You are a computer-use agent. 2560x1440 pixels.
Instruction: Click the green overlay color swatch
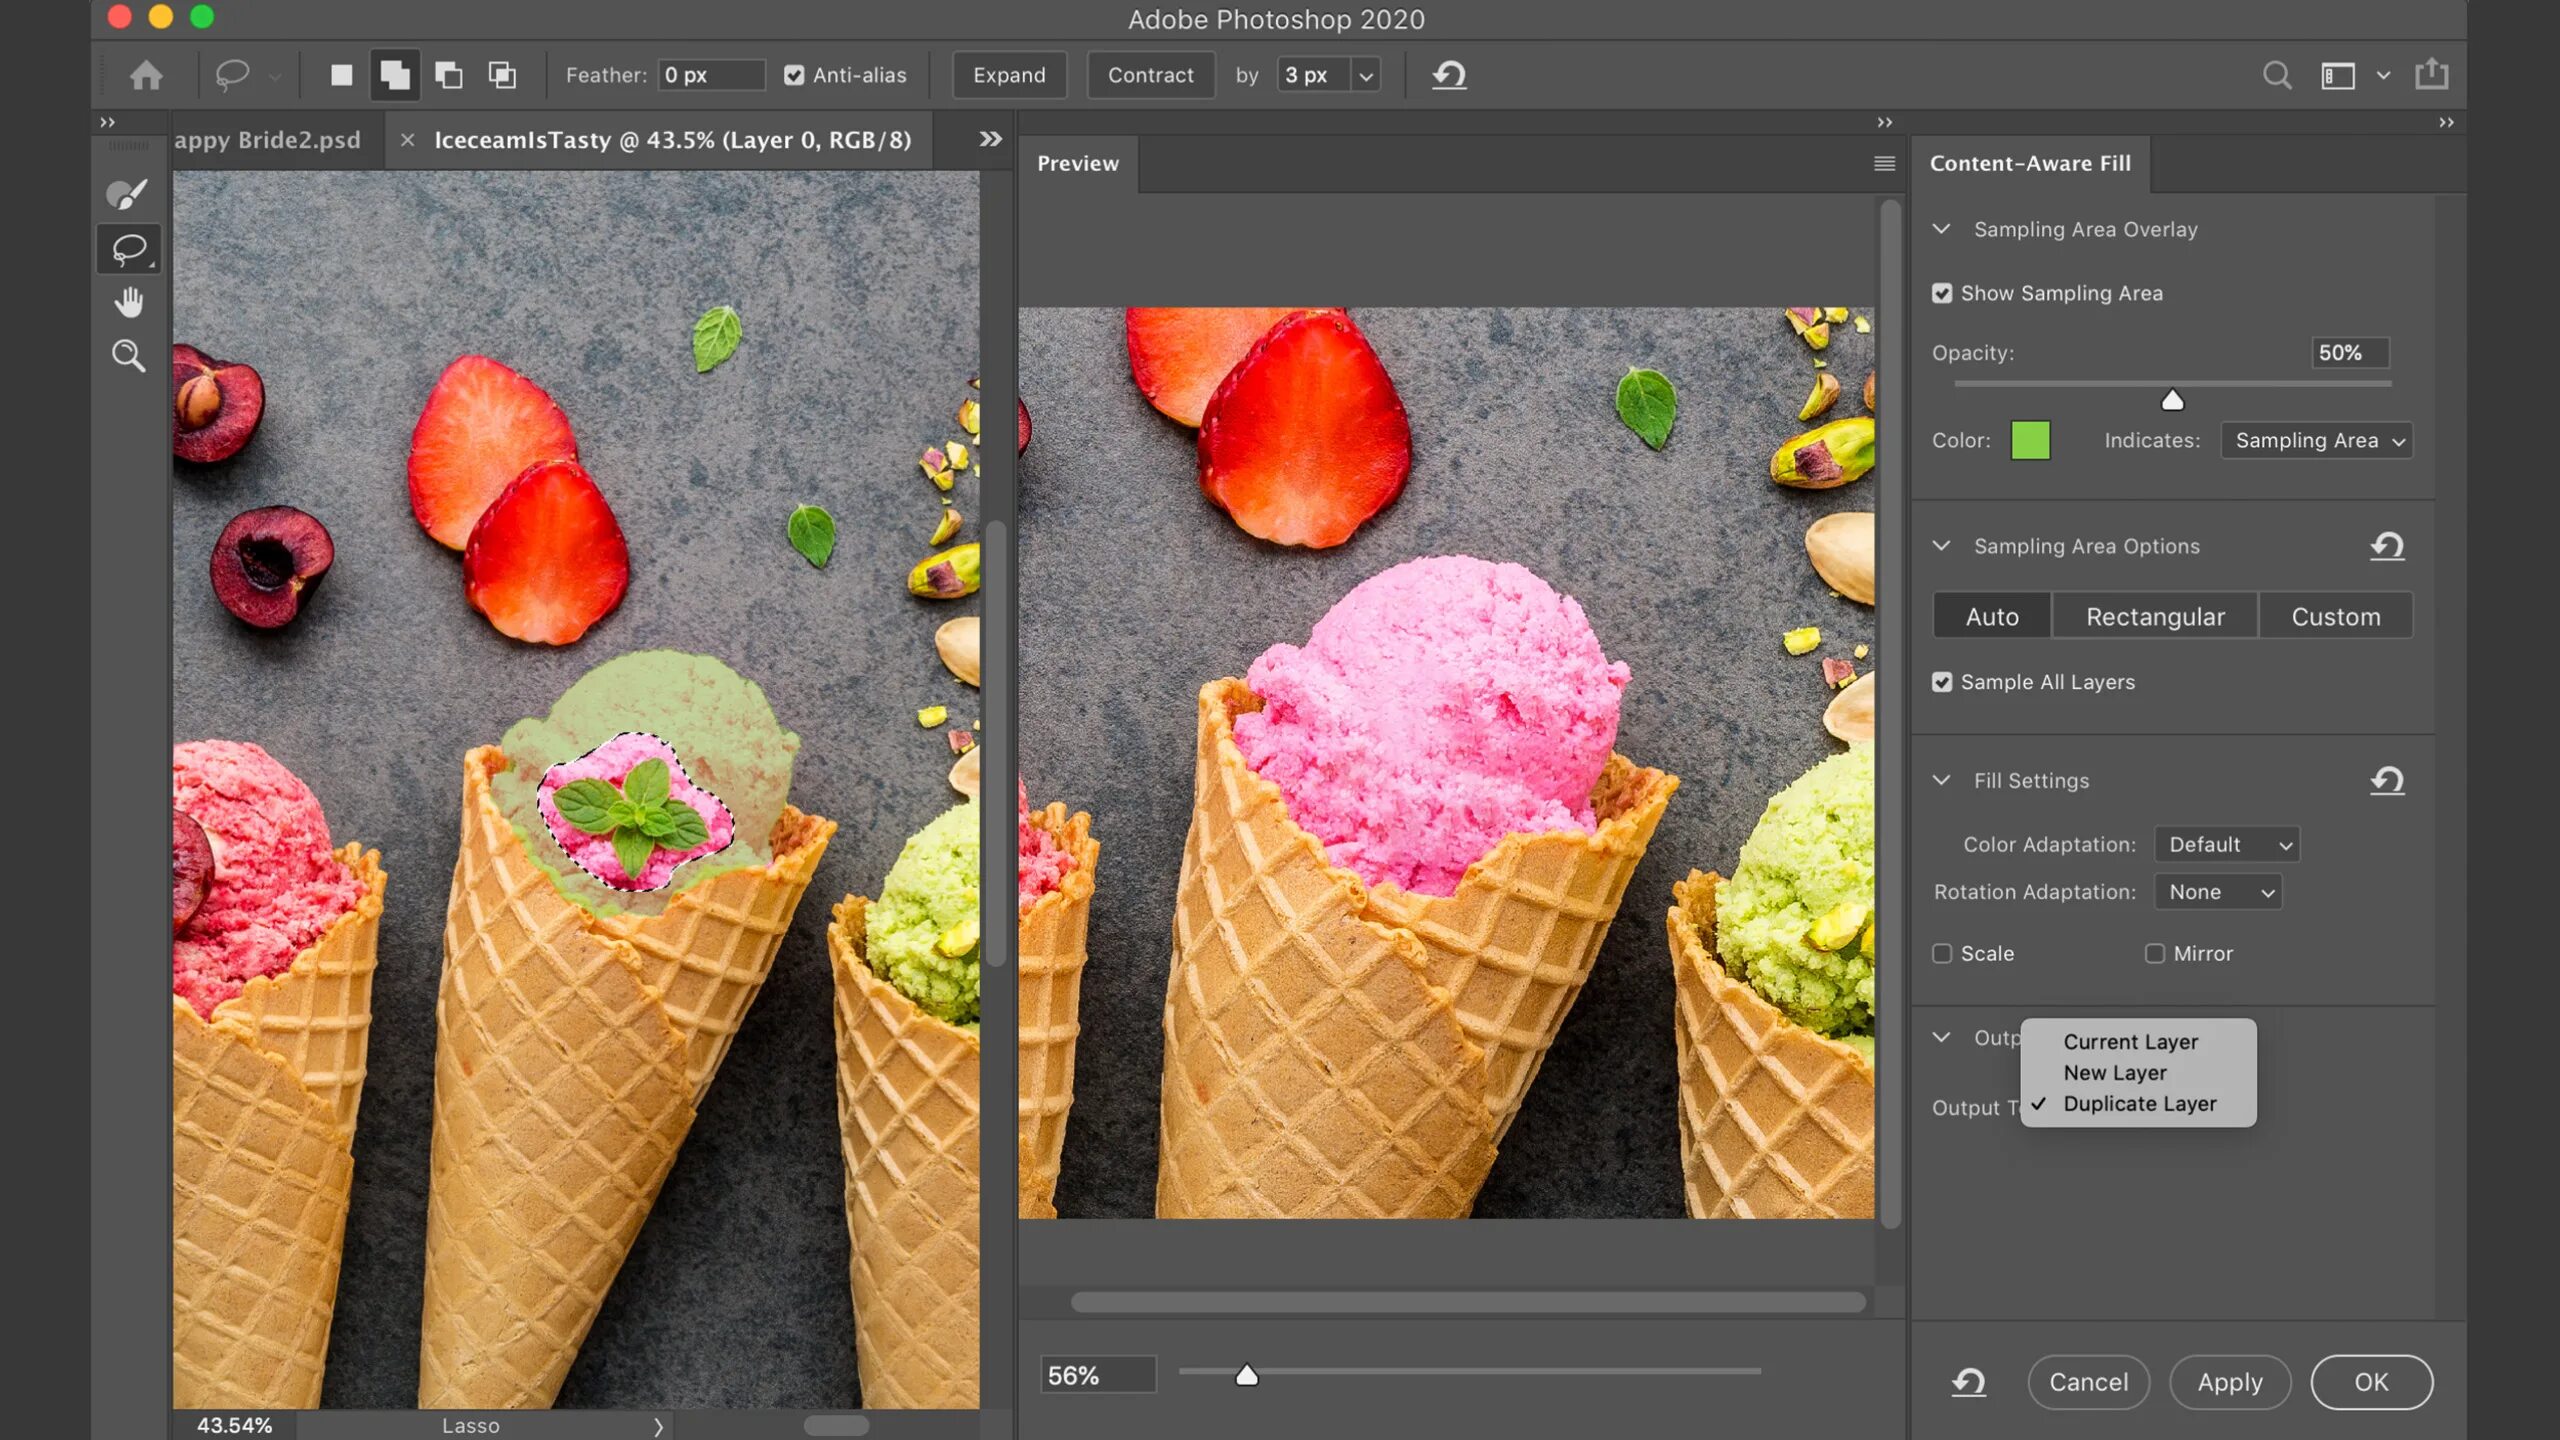[2030, 441]
